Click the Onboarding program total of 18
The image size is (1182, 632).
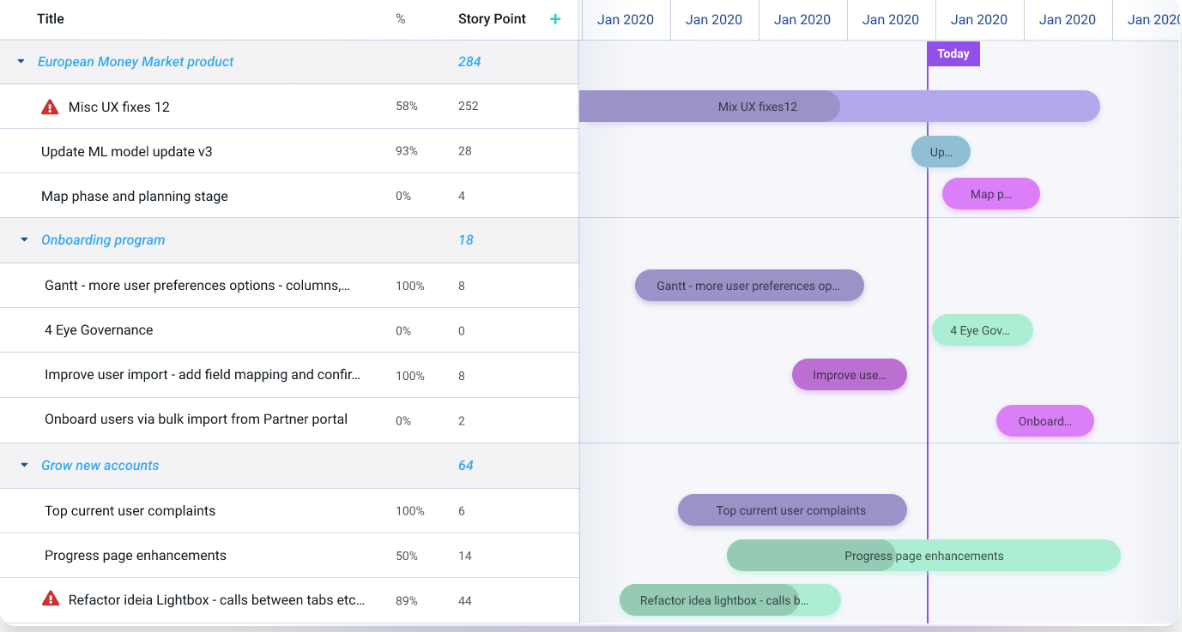point(466,240)
